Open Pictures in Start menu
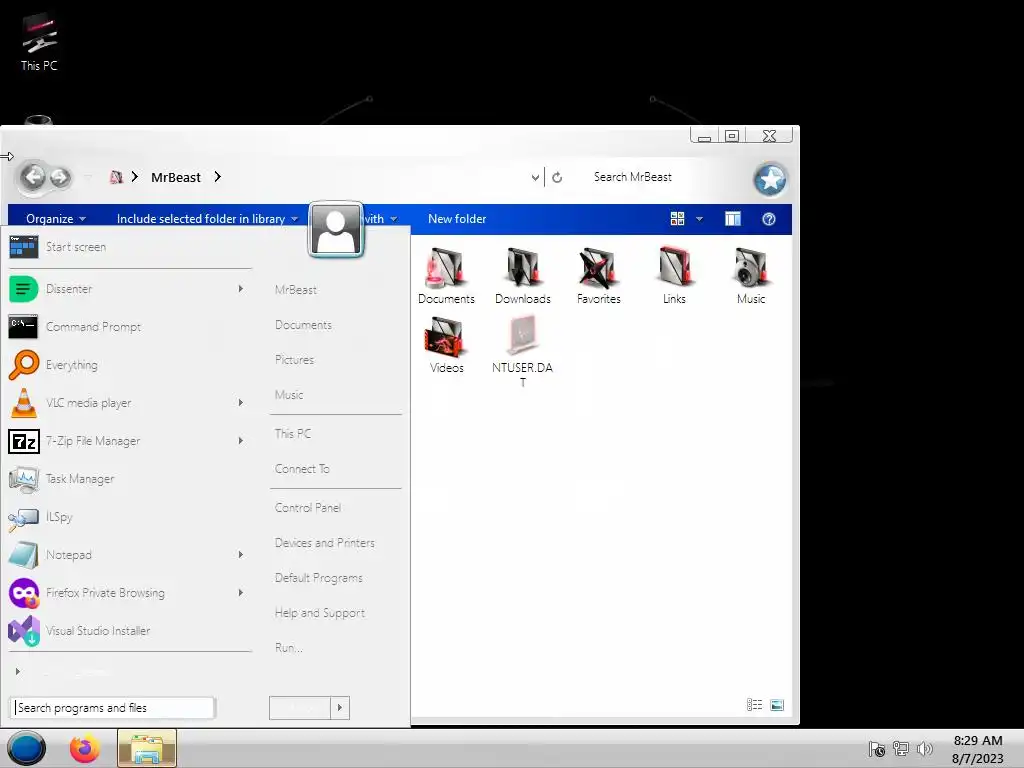This screenshot has width=1024, height=768. [295, 360]
